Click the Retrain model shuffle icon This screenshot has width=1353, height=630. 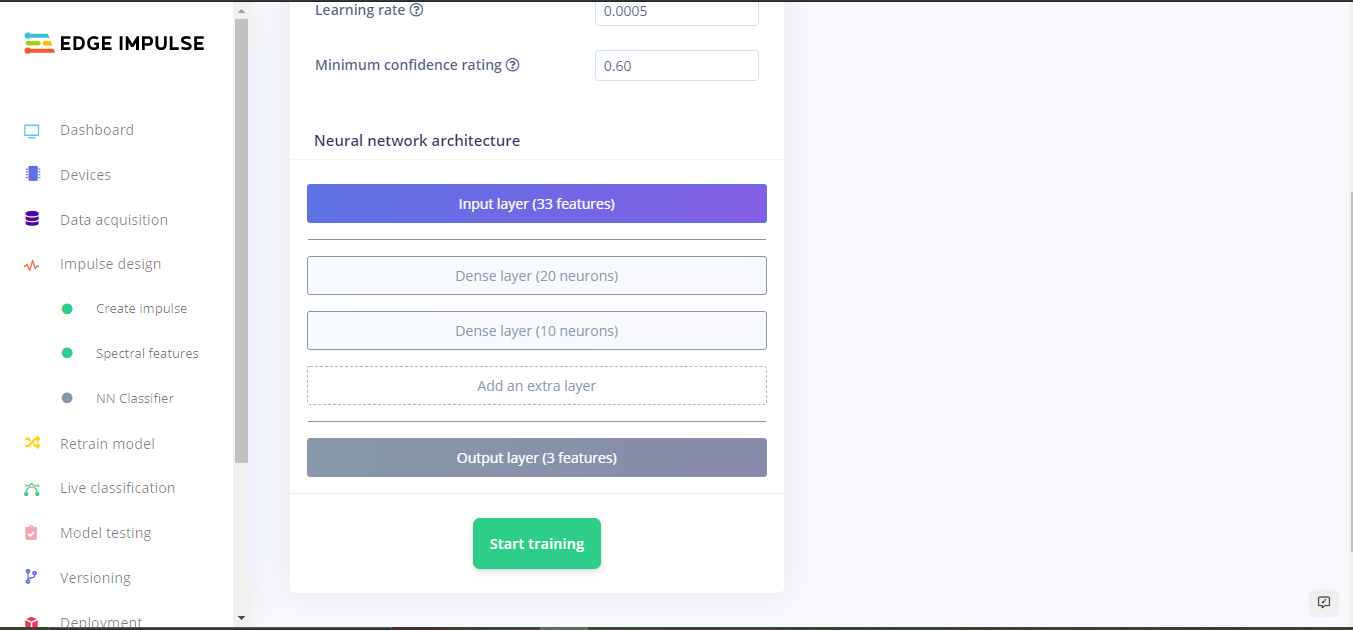tap(32, 443)
